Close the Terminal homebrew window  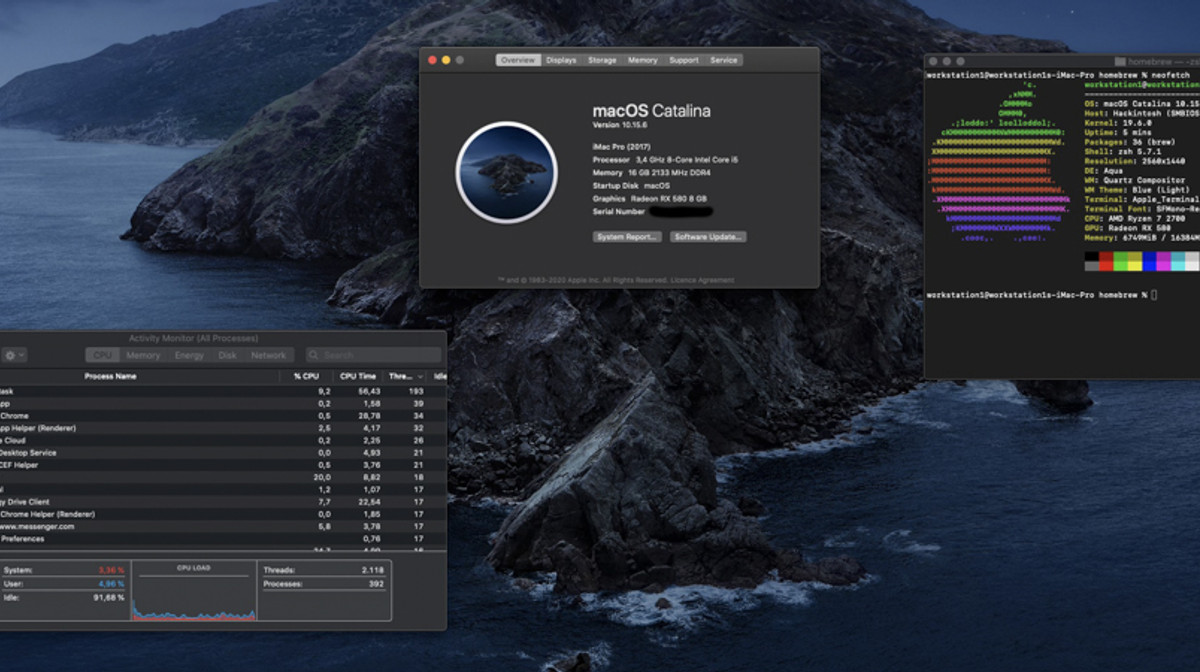pyautogui.click(x=934, y=62)
